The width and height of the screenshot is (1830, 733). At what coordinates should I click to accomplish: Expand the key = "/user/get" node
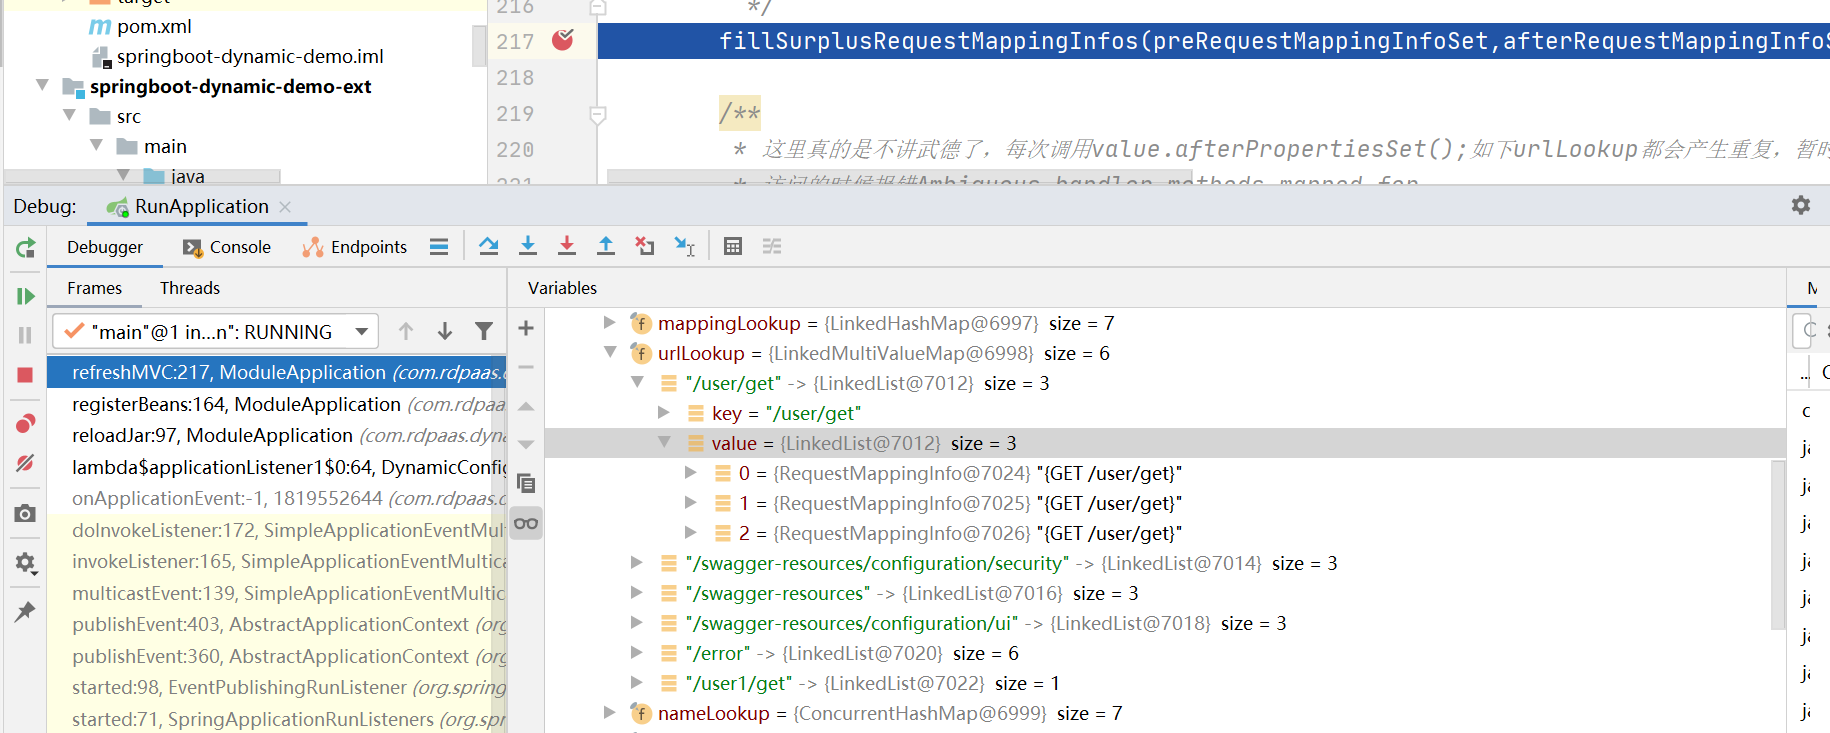663,412
